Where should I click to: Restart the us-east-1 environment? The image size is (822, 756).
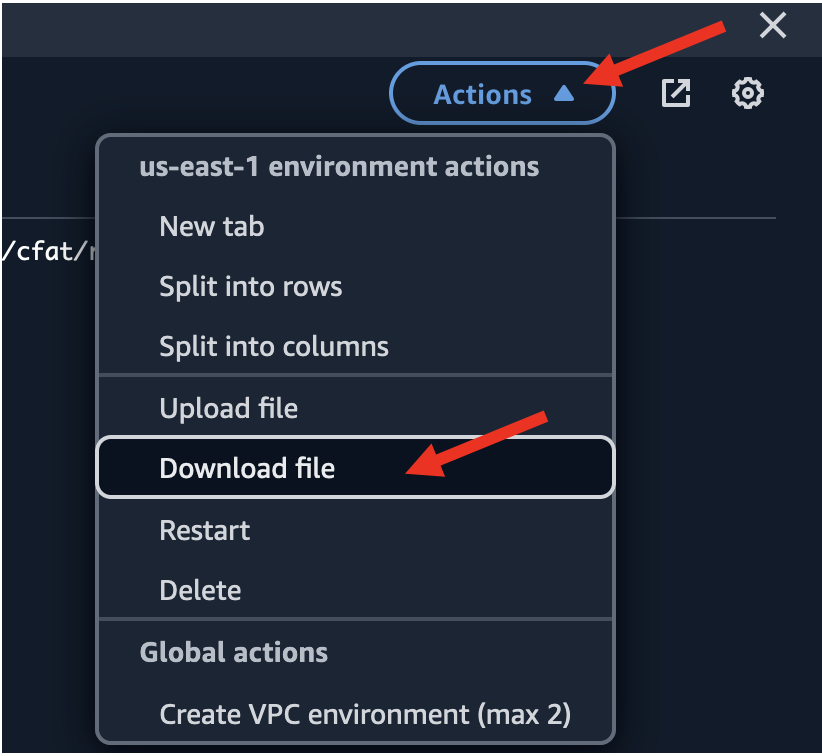pos(205,530)
